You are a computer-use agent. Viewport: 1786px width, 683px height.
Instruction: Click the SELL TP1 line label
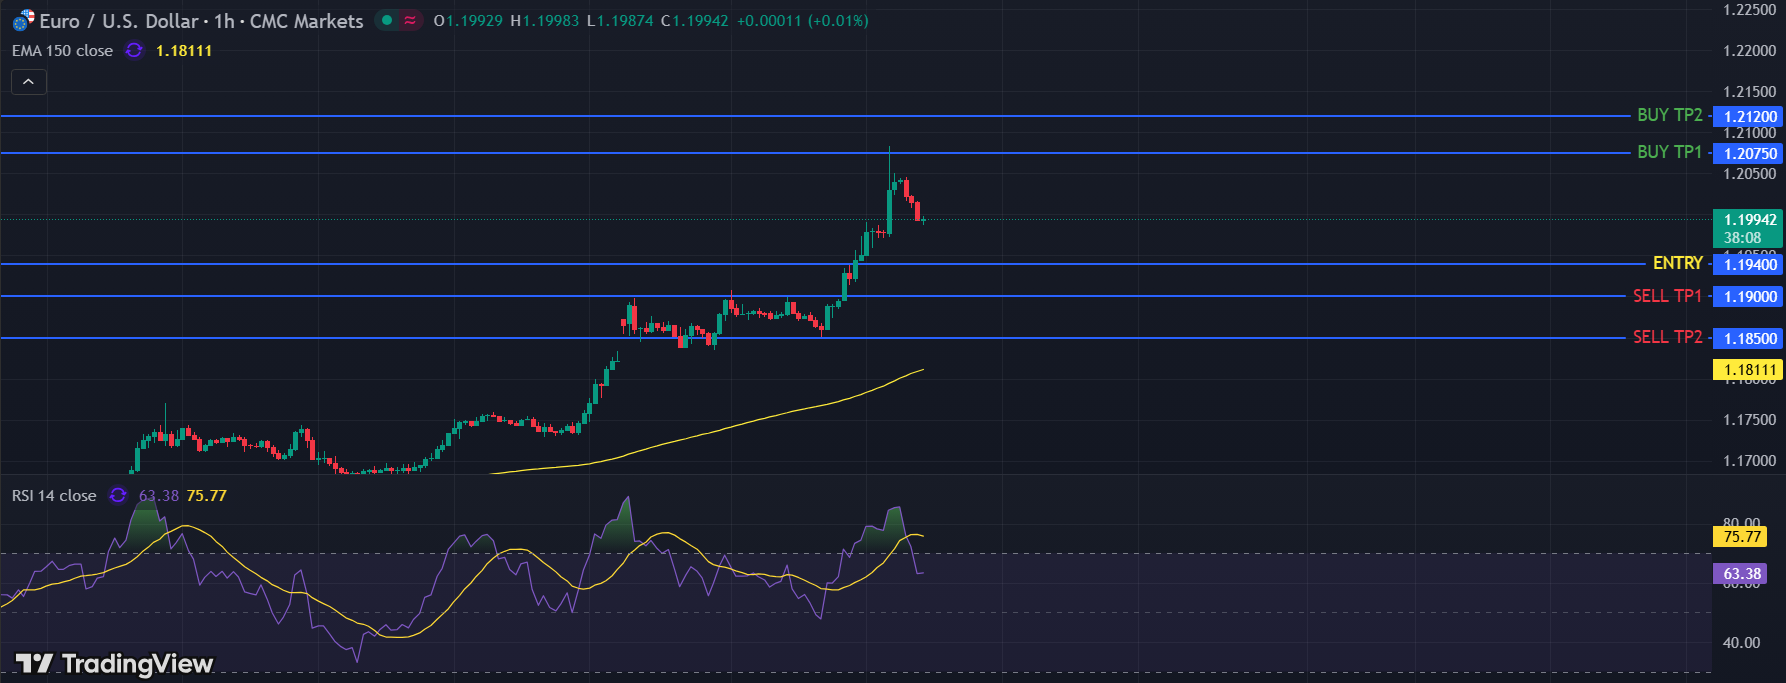point(1667,296)
